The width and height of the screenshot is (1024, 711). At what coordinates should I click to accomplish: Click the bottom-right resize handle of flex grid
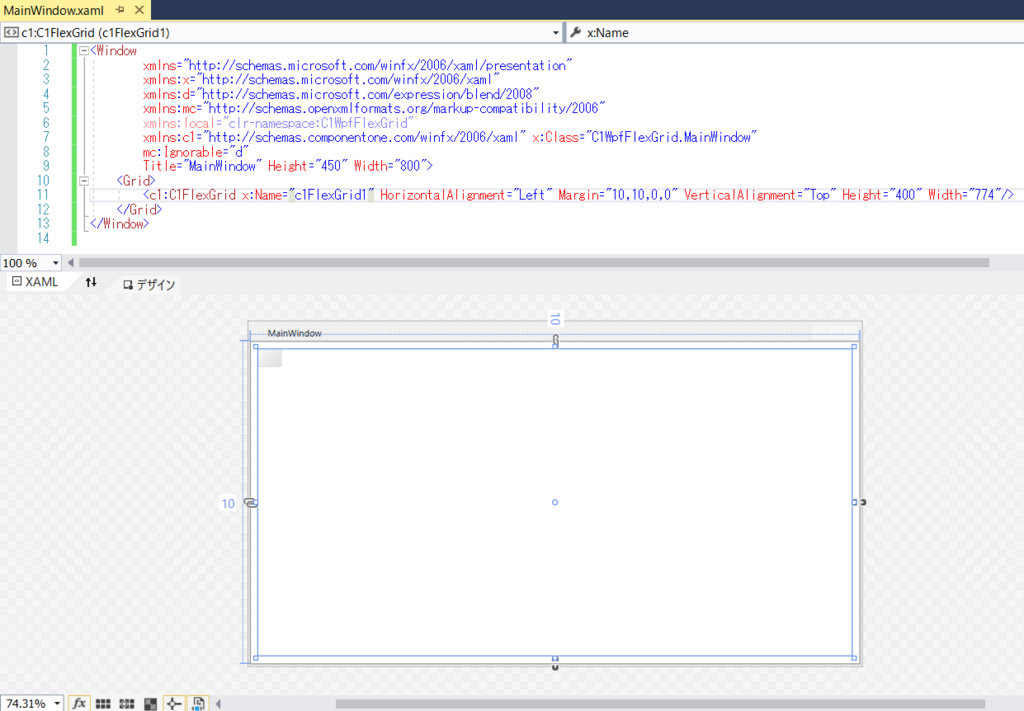(854, 658)
